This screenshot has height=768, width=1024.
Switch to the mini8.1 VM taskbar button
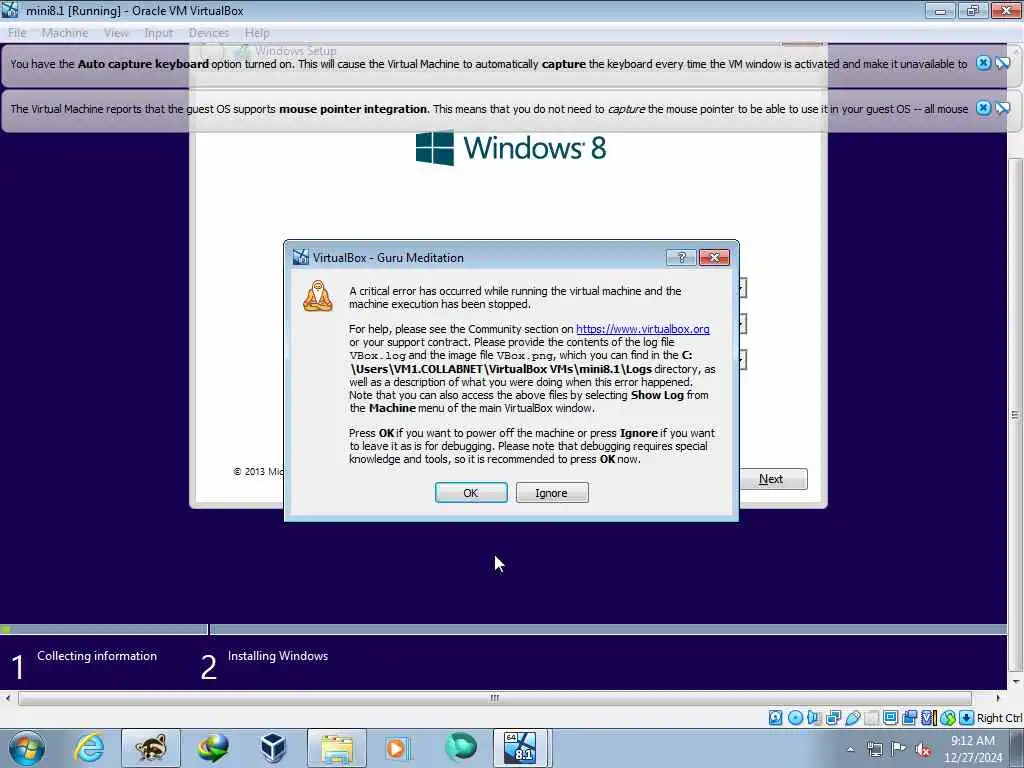pos(520,748)
